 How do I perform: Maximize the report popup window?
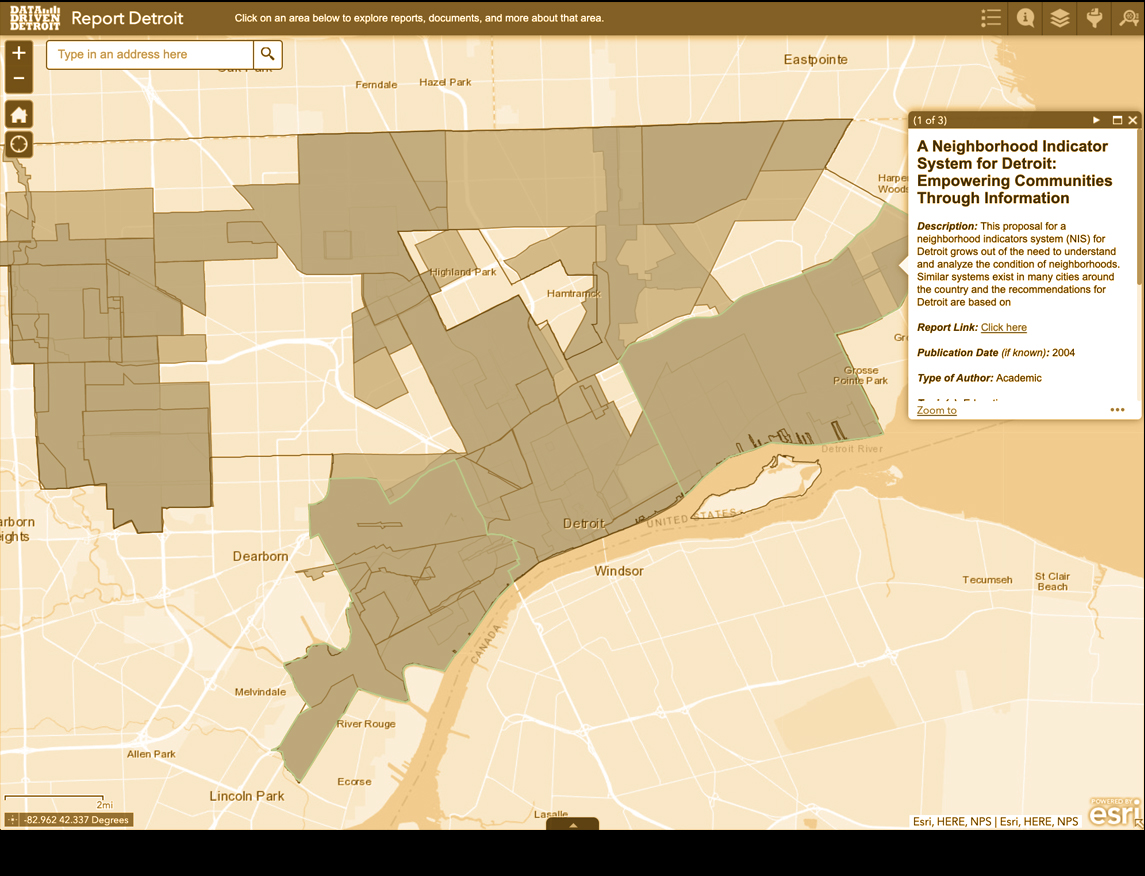tap(1117, 119)
